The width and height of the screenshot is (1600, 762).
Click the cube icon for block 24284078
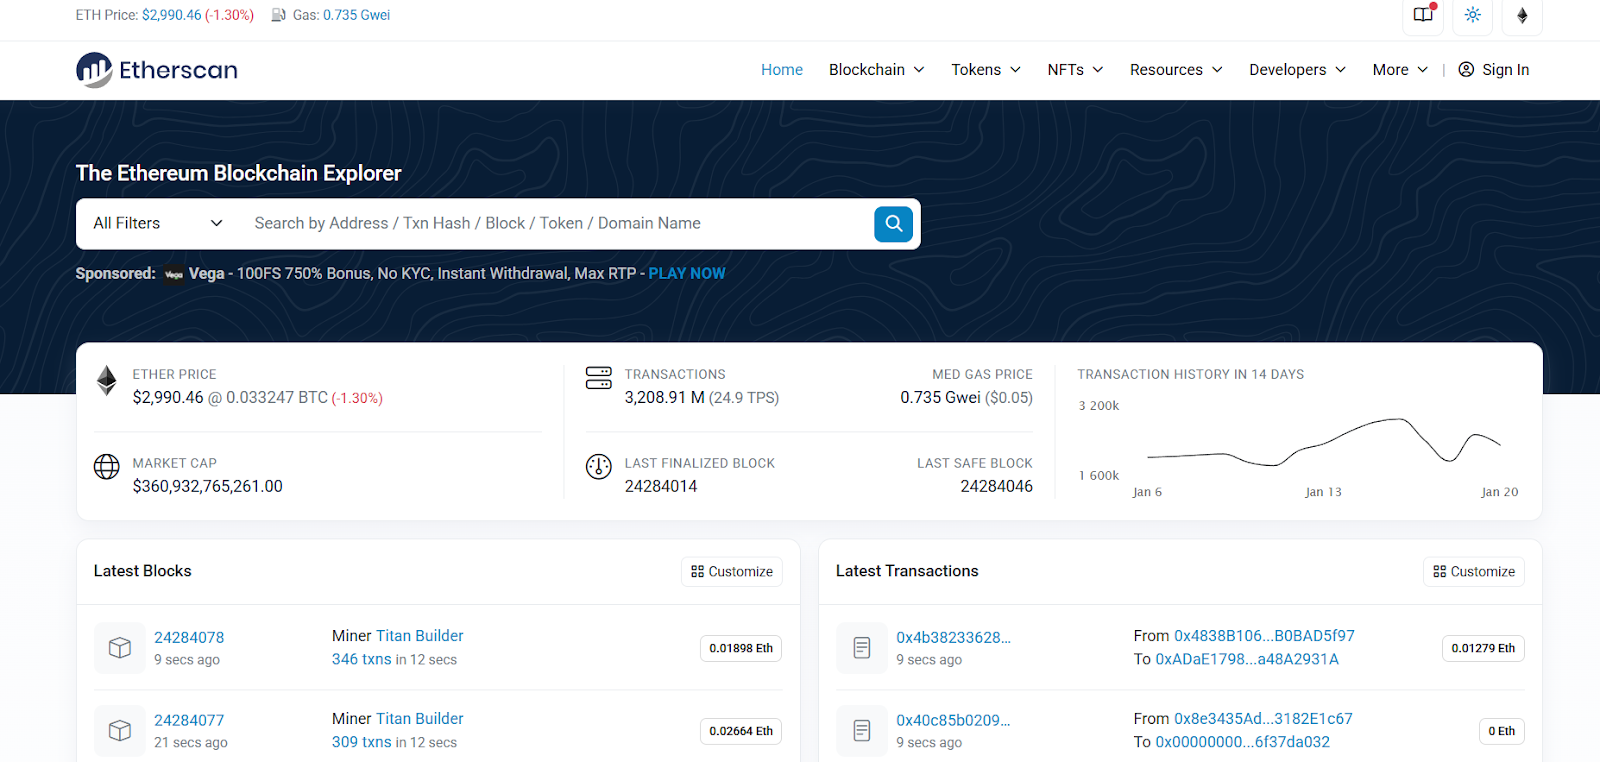click(120, 648)
